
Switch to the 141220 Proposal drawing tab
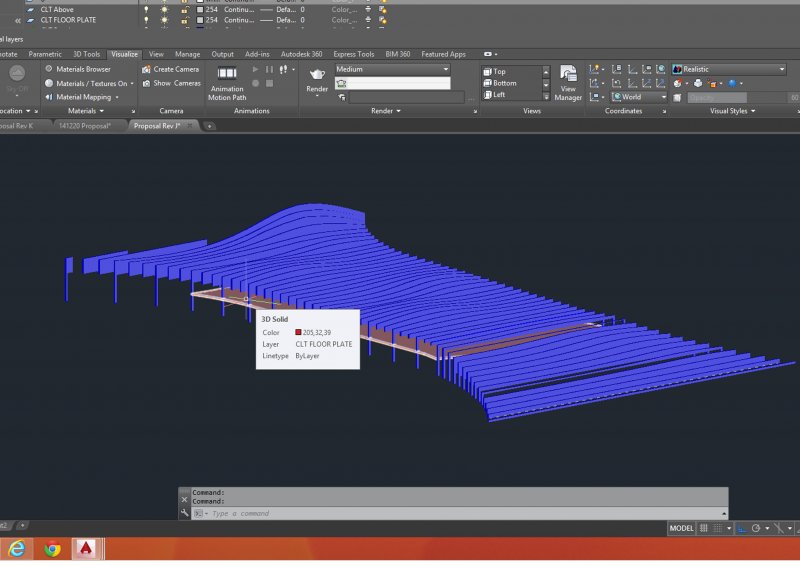point(86,125)
